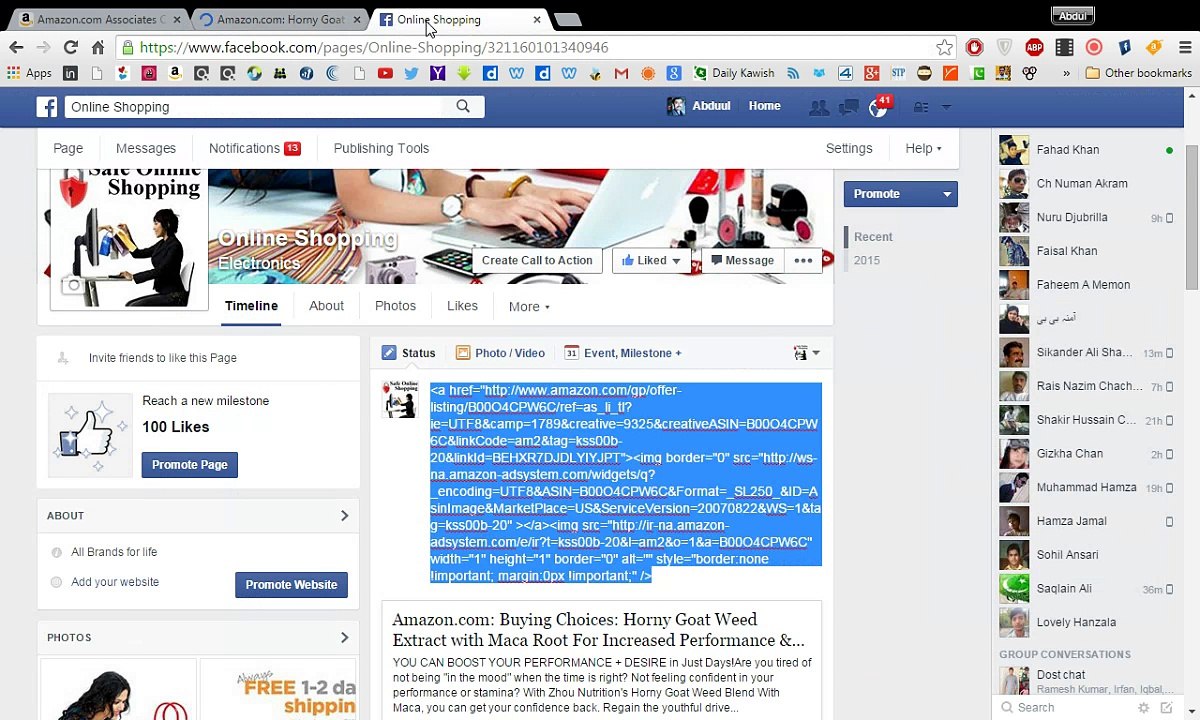Expand the Help dropdown
Viewport: 1200px width, 720px height.
pyautogui.click(x=923, y=148)
